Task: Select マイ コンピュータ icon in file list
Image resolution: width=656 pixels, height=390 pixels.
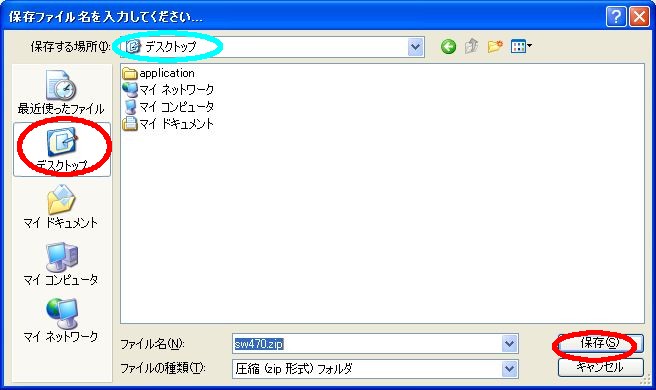Action: pos(130,107)
